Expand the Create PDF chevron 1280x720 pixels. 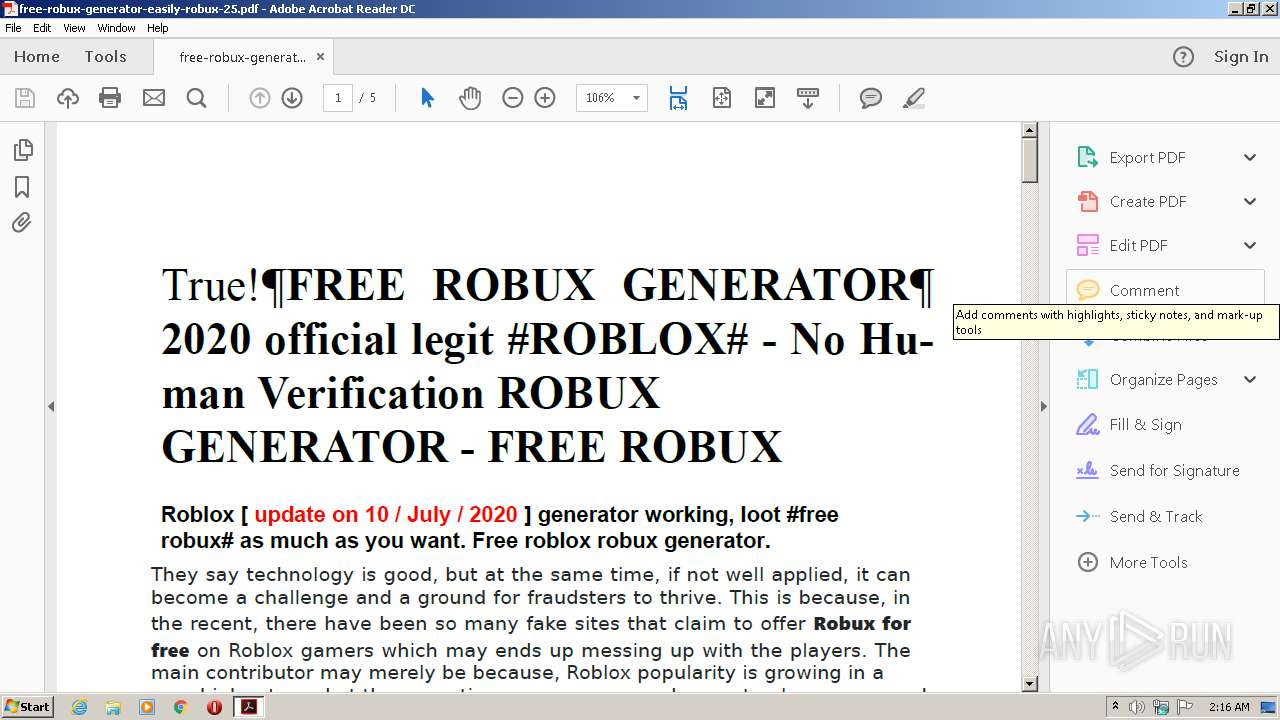(x=1250, y=201)
